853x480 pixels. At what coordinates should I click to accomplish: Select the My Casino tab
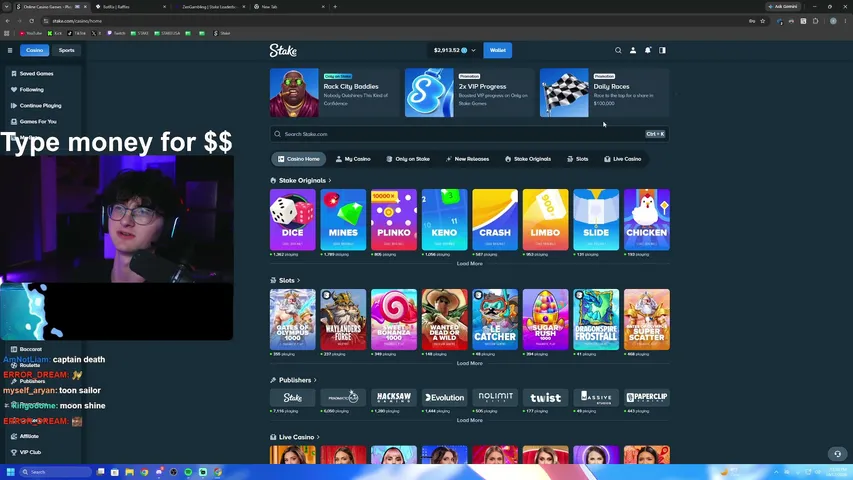353,159
